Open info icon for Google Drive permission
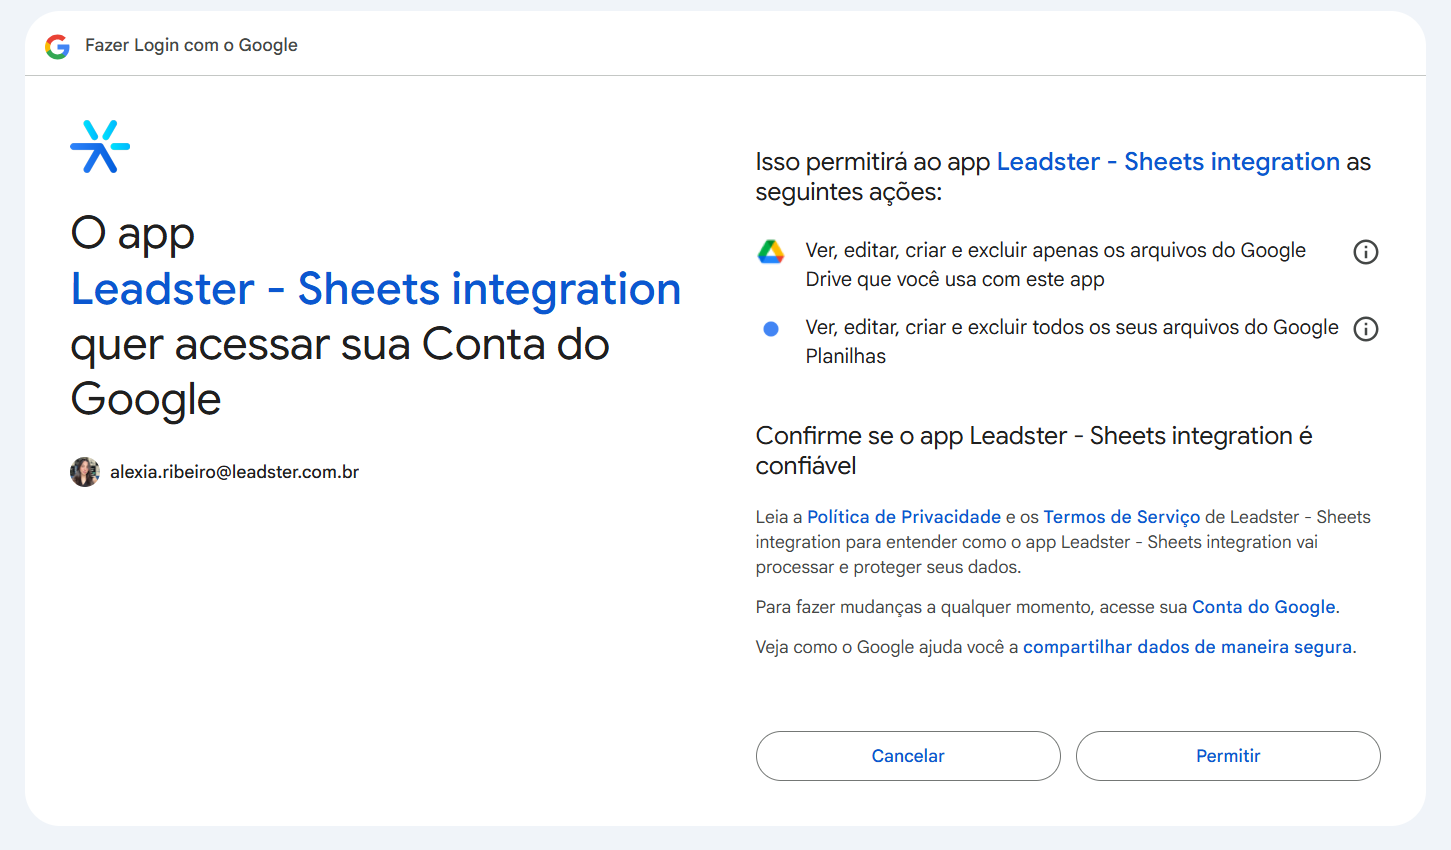The image size is (1451, 850). pyautogui.click(x=1365, y=252)
